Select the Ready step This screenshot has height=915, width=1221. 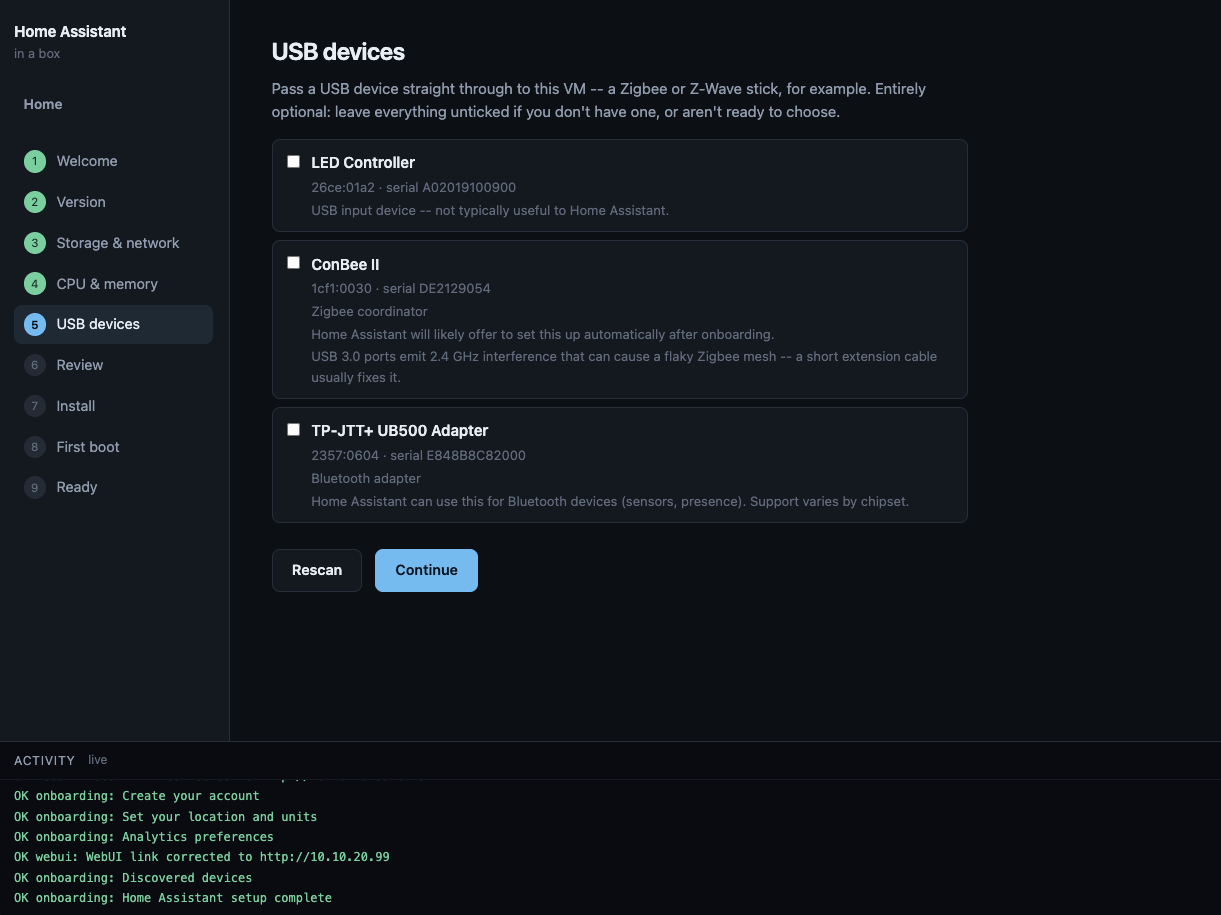click(x=113, y=487)
